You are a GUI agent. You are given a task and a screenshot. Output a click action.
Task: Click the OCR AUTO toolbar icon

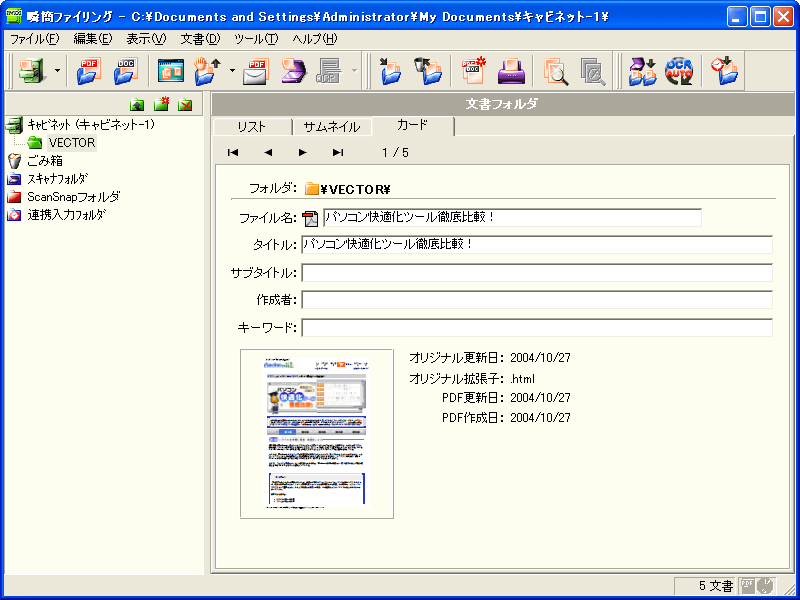click(x=679, y=71)
